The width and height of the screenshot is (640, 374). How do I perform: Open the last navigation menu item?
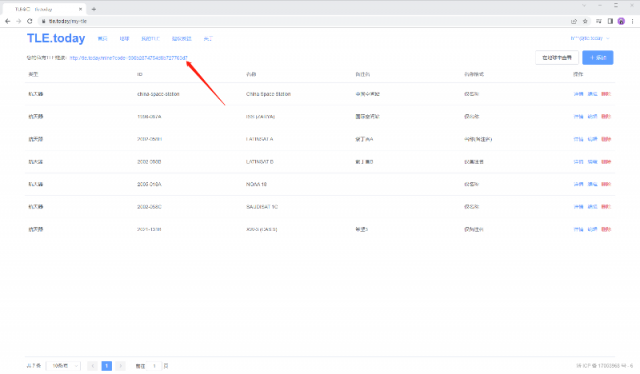coord(208,38)
